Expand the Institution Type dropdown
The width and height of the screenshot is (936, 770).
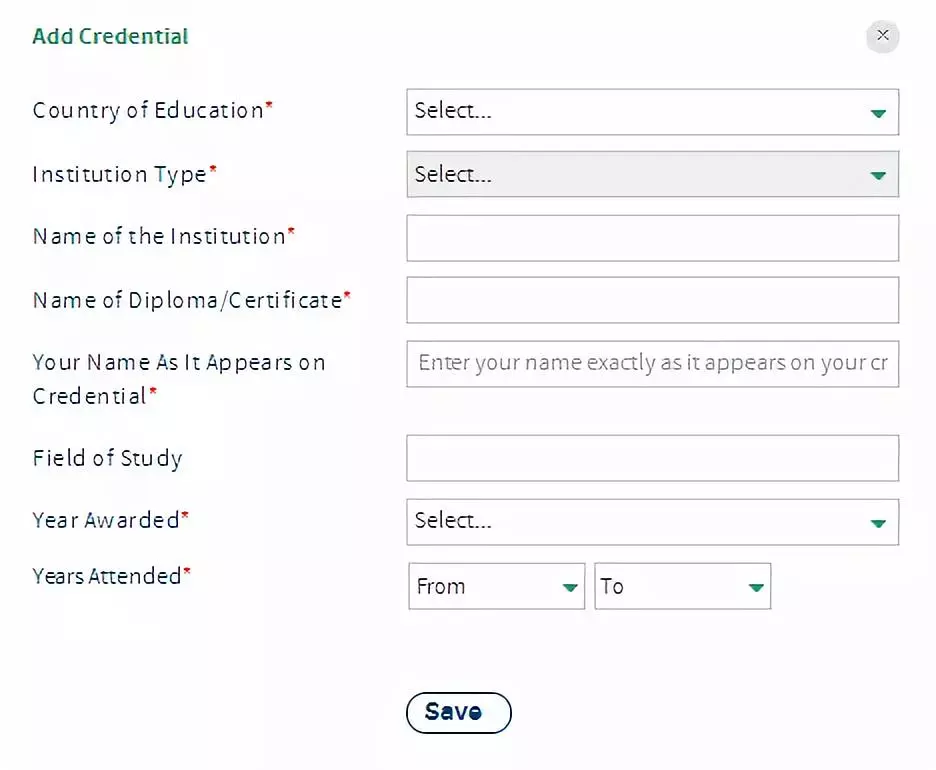point(640,174)
